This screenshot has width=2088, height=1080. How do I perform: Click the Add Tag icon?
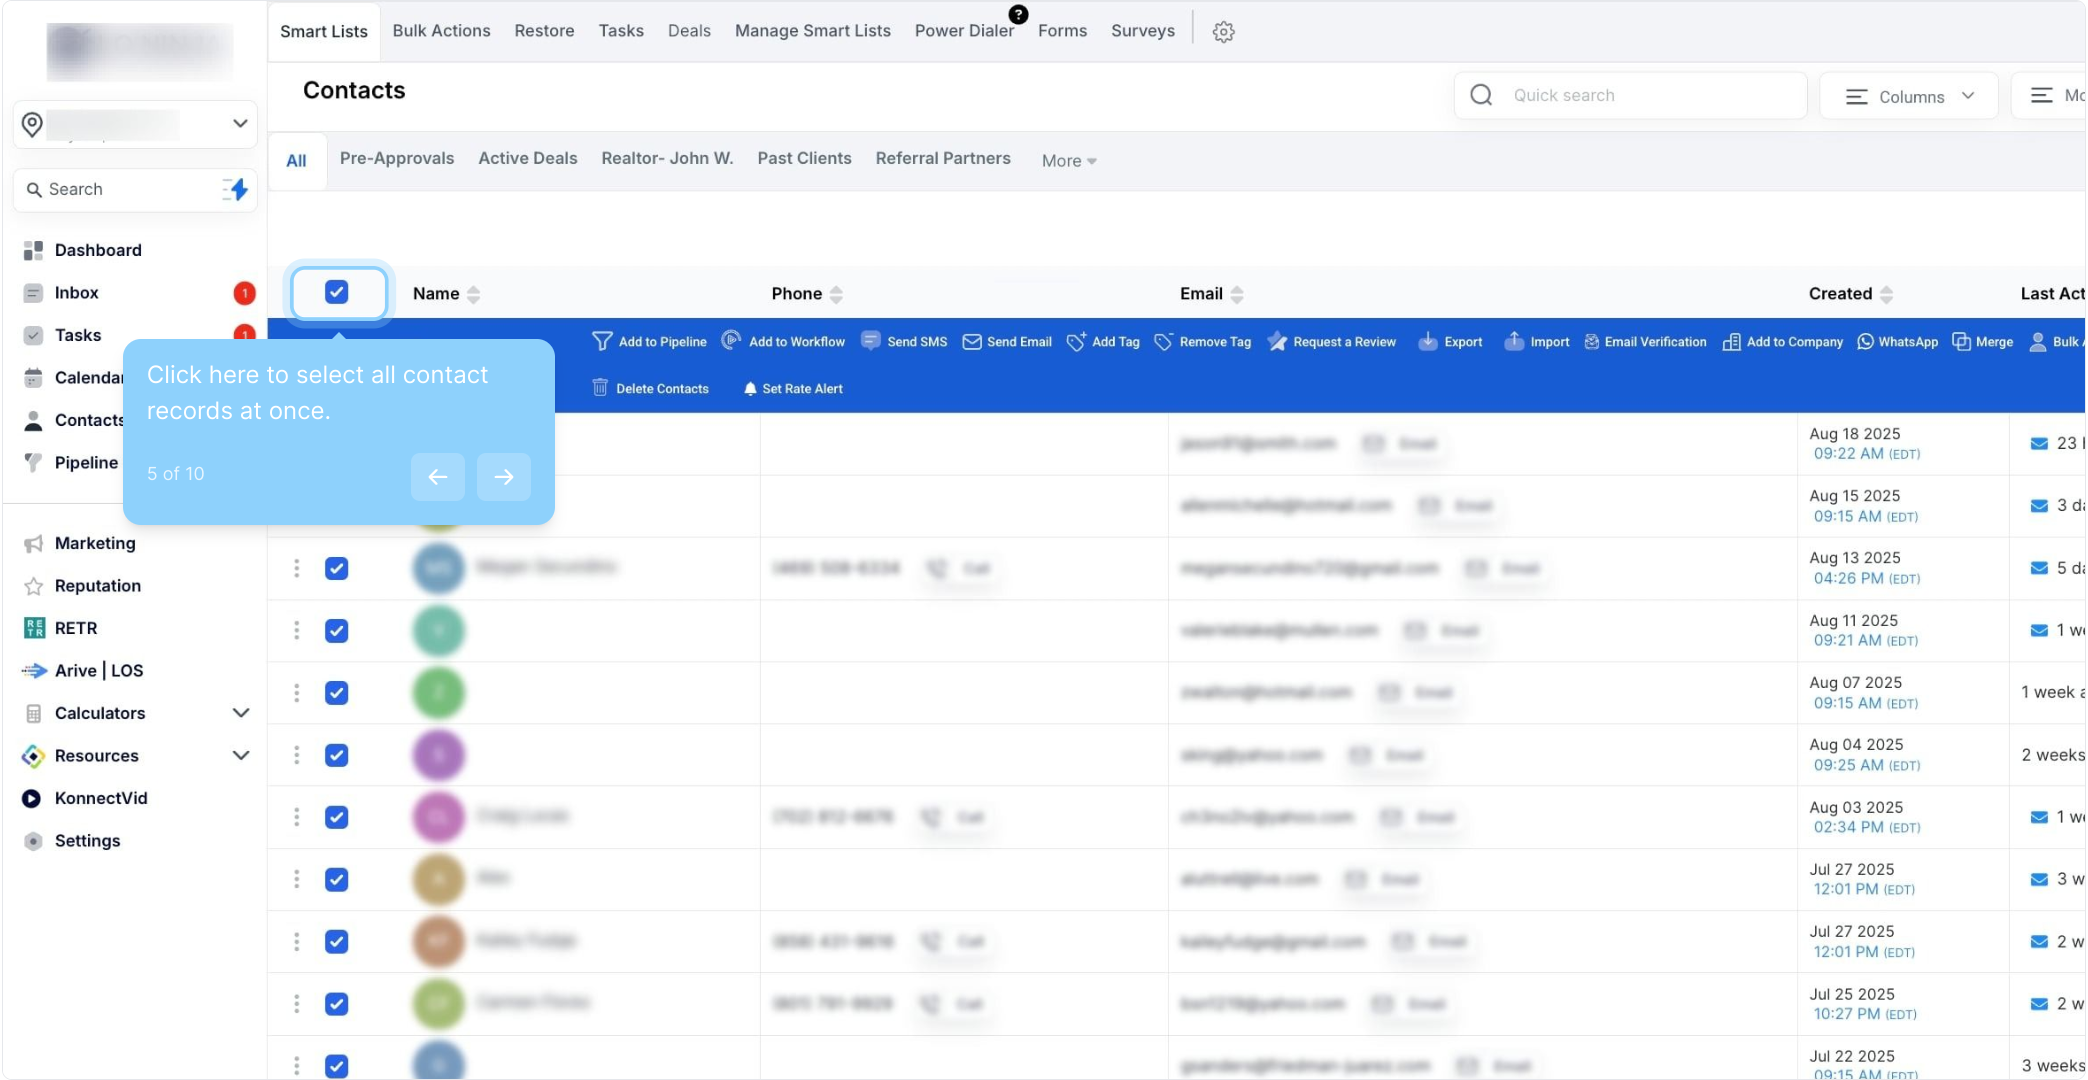pos(1077,342)
